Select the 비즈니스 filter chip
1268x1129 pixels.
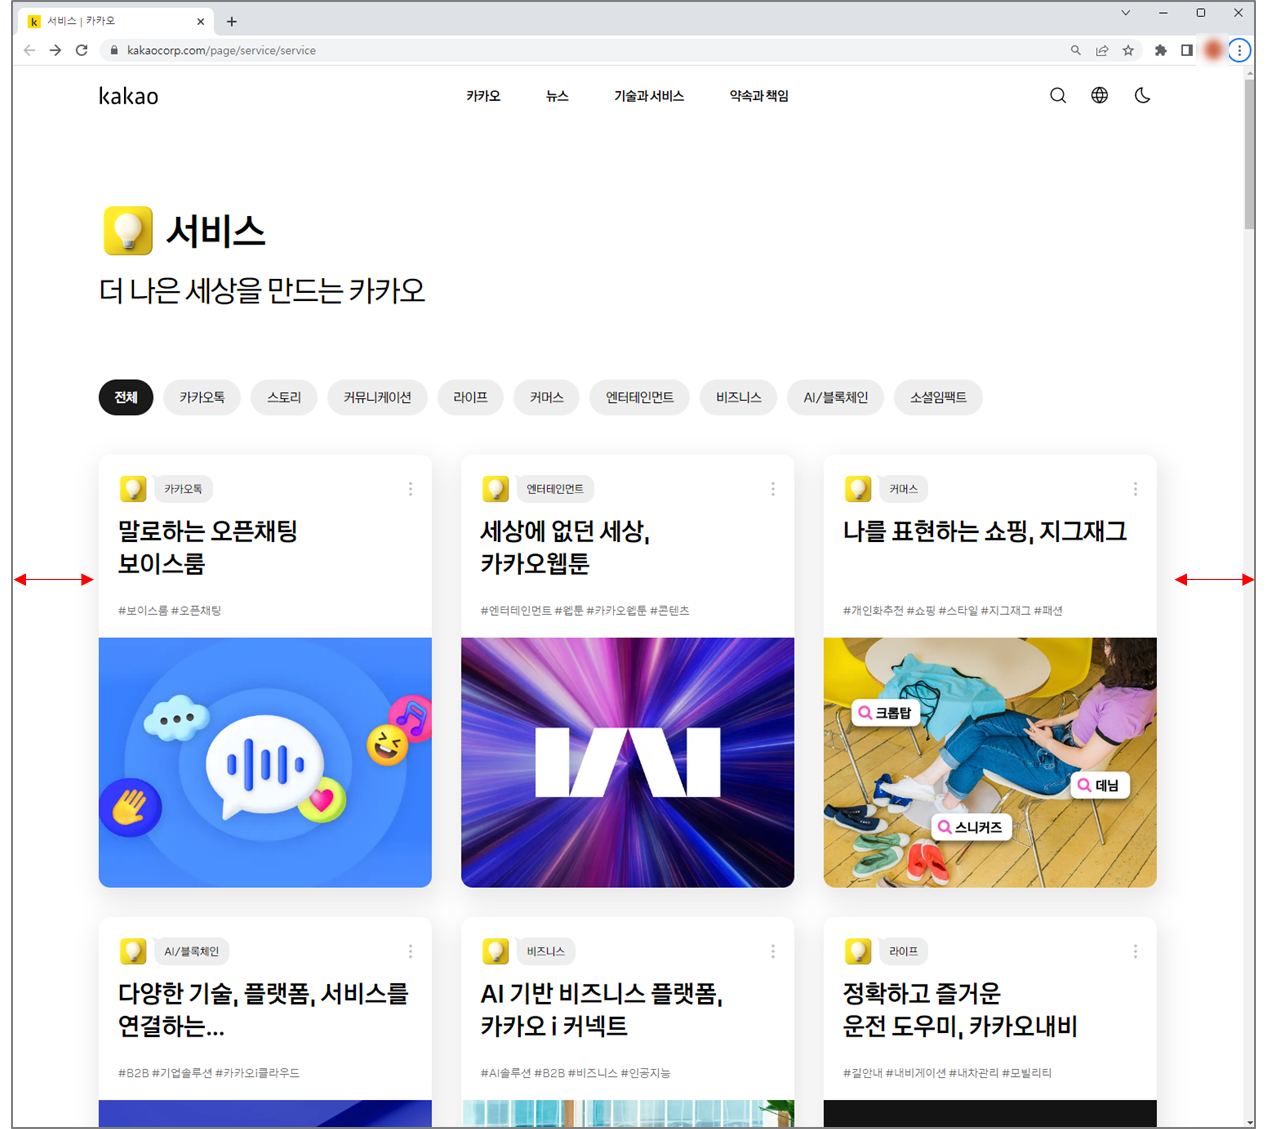(x=739, y=397)
